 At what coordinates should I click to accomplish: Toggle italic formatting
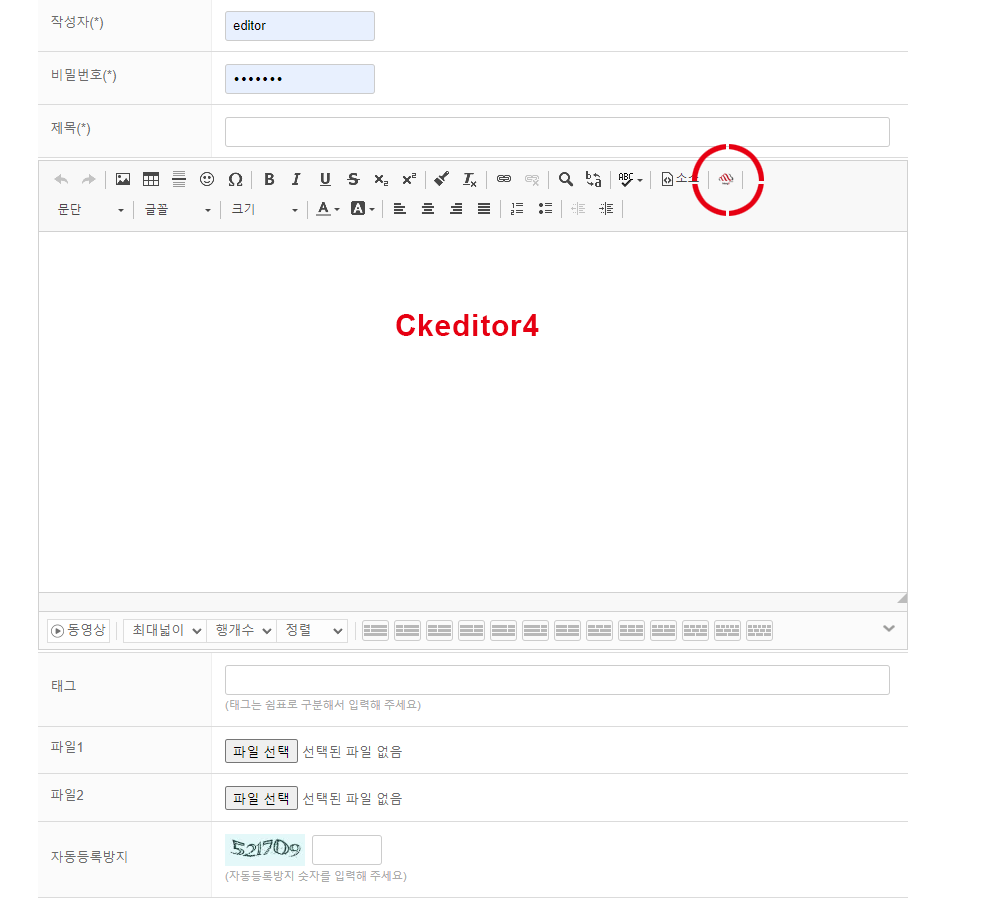tap(296, 179)
